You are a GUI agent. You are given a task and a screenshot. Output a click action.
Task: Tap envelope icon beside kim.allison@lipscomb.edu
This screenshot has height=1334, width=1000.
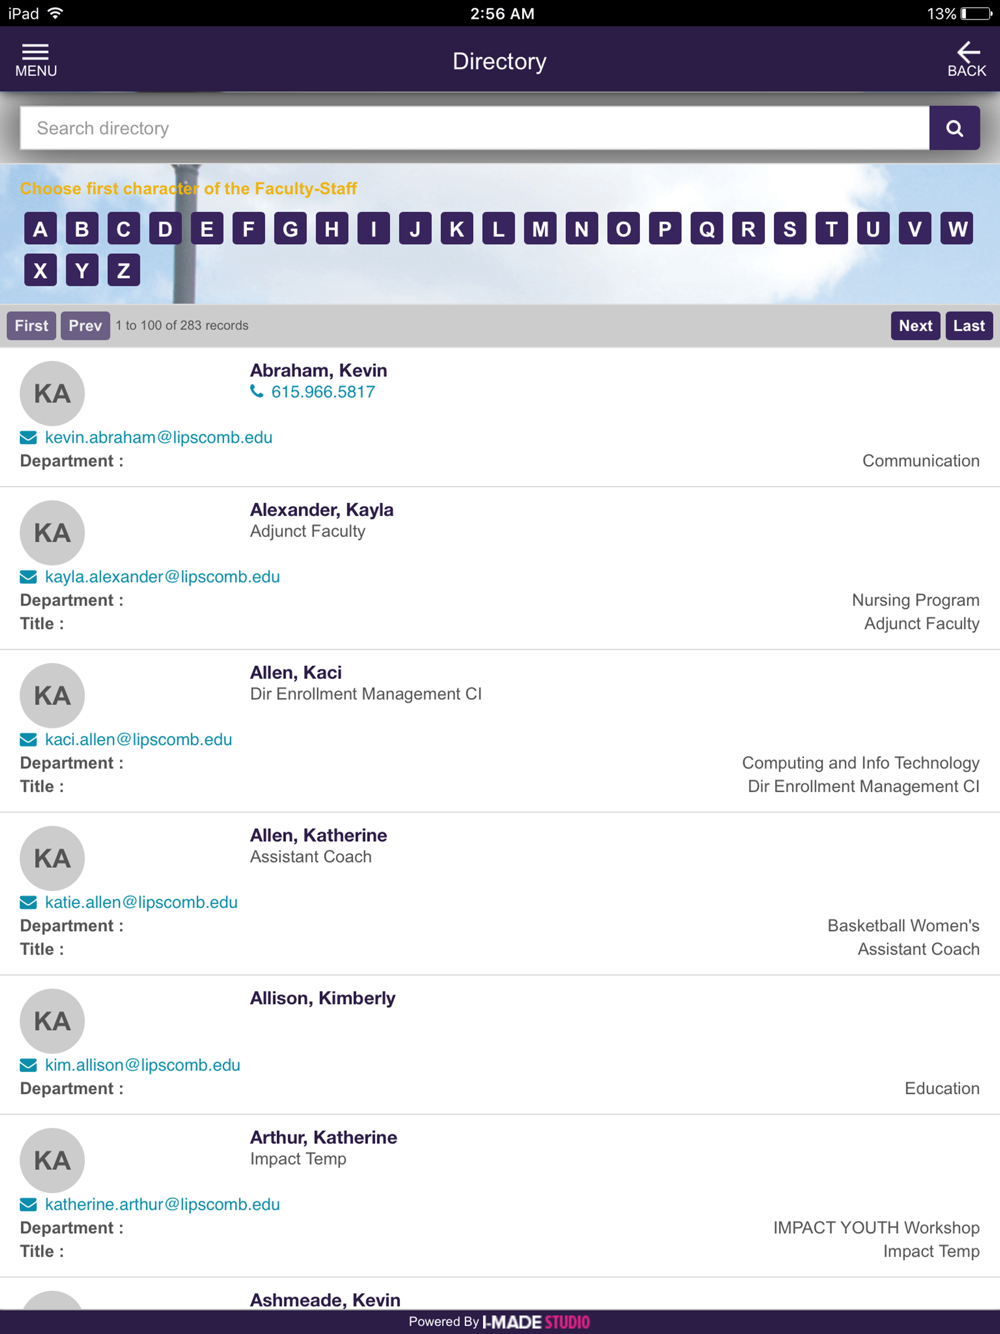[29, 1066]
